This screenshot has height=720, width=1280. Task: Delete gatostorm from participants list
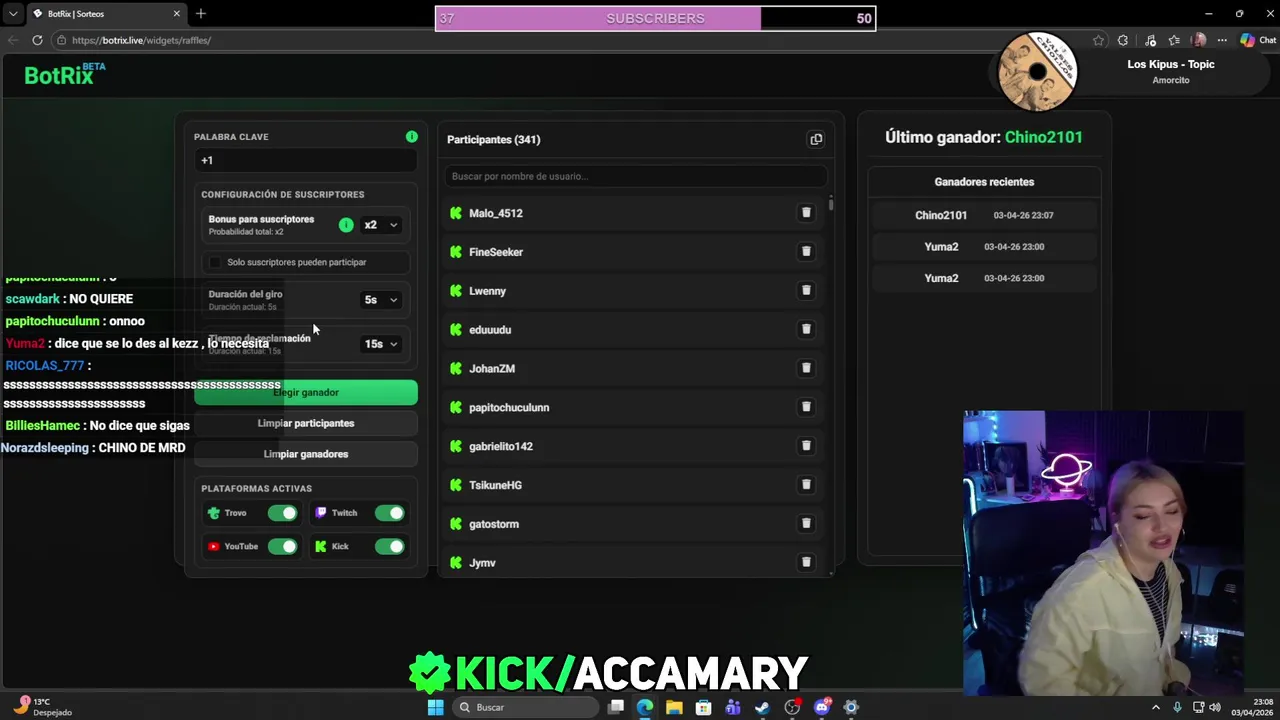point(806,524)
